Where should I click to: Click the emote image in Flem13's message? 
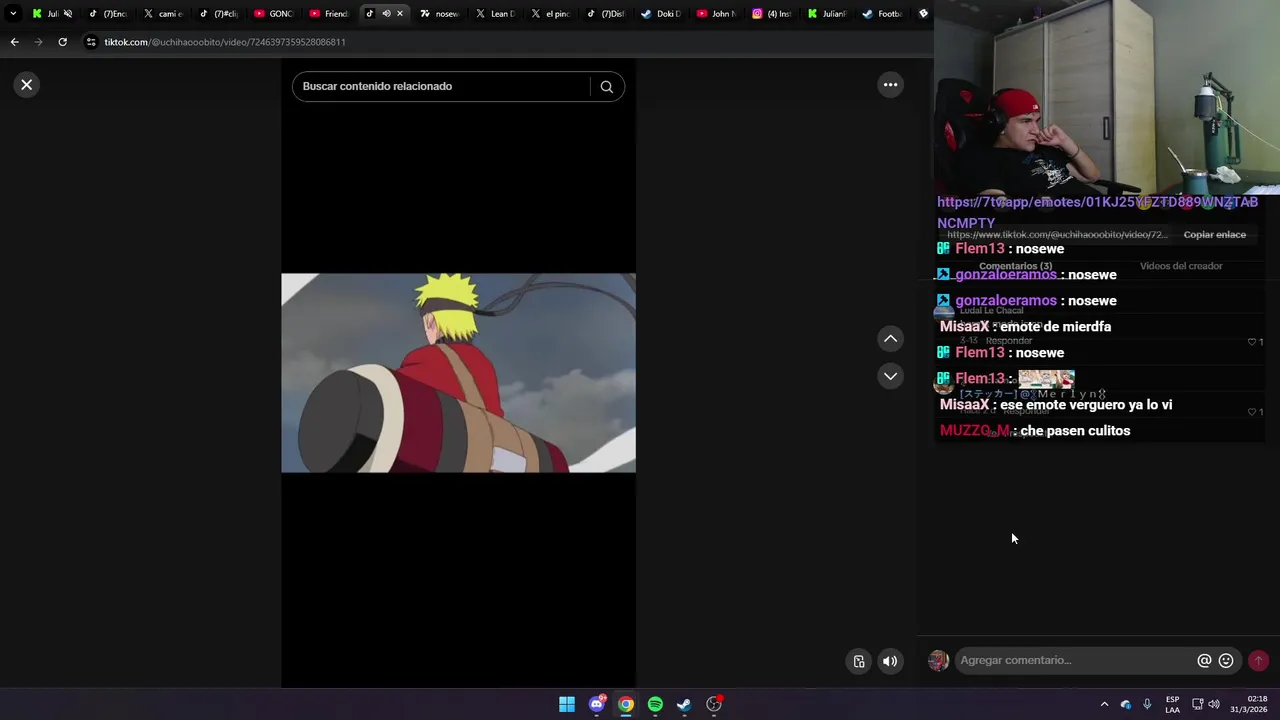(x=1046, y=379)
